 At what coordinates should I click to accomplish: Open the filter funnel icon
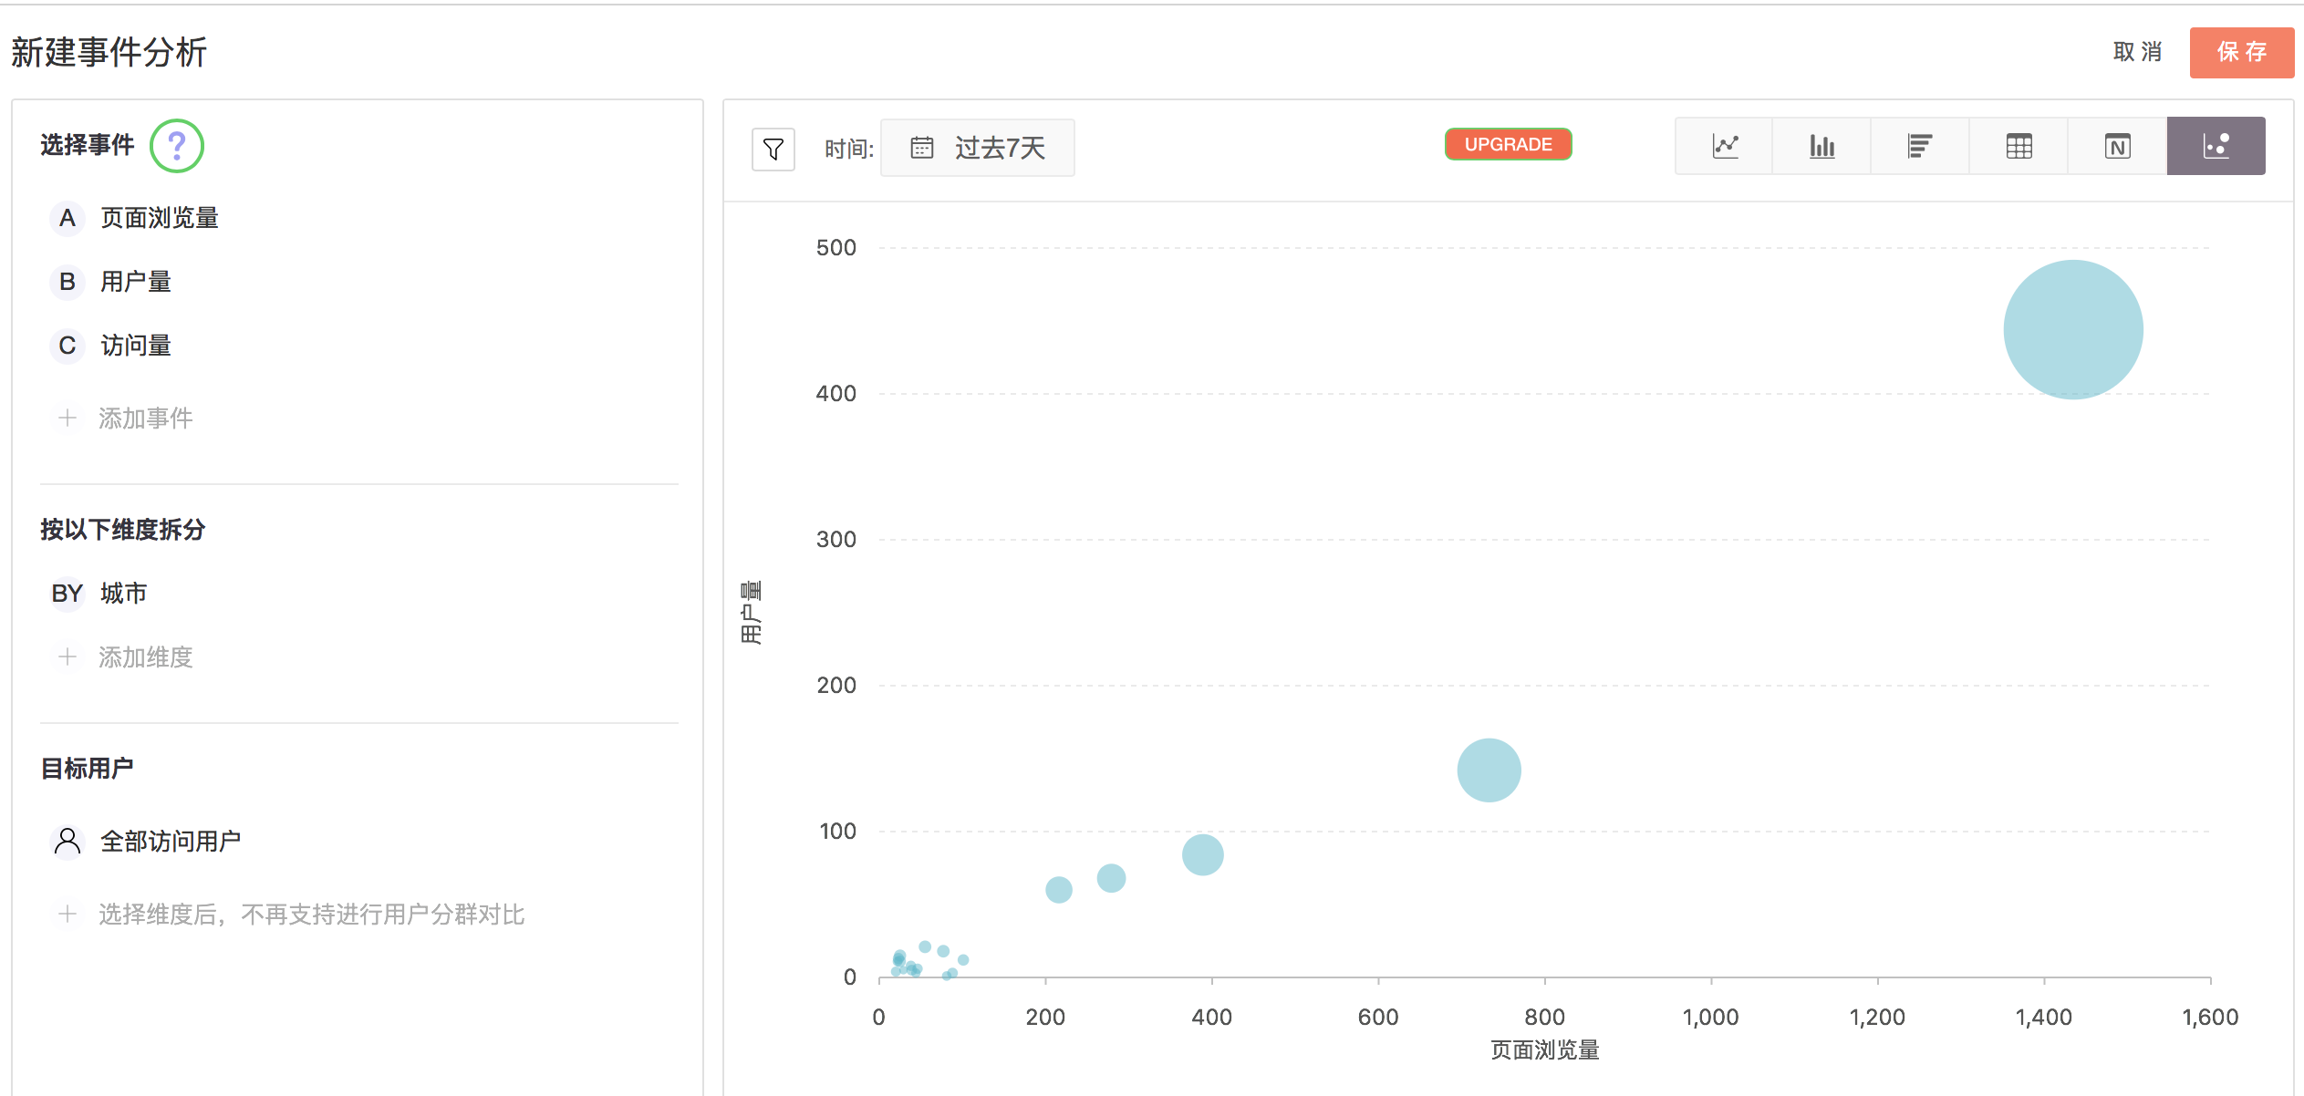click(x=773, y=149)
